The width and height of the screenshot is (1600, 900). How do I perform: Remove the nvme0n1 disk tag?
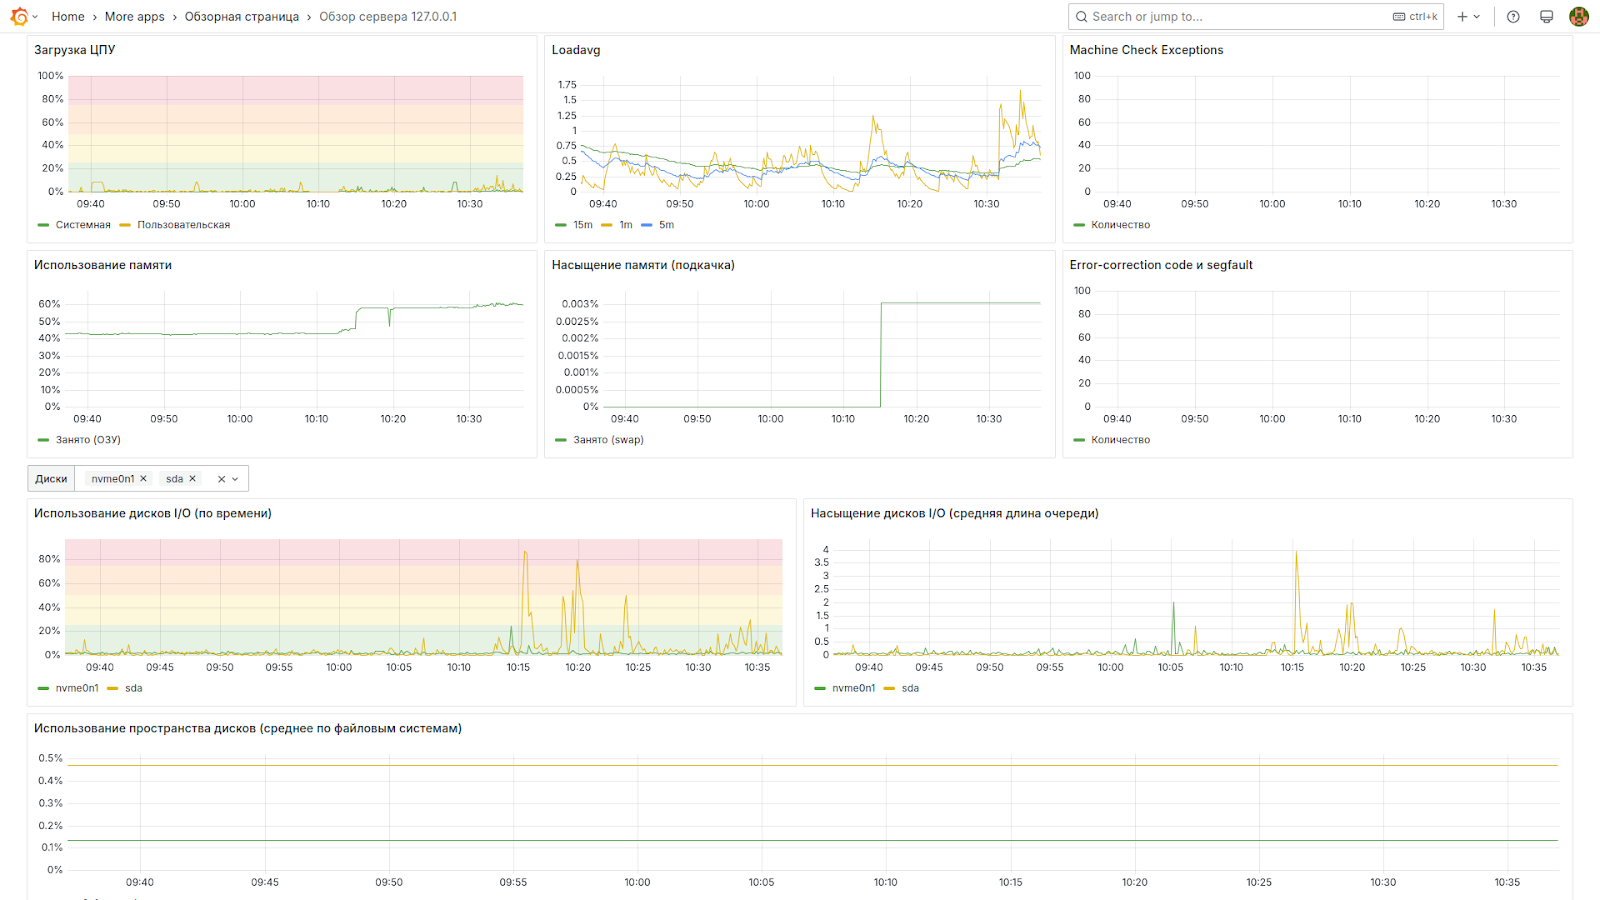(x=144, y=479)
